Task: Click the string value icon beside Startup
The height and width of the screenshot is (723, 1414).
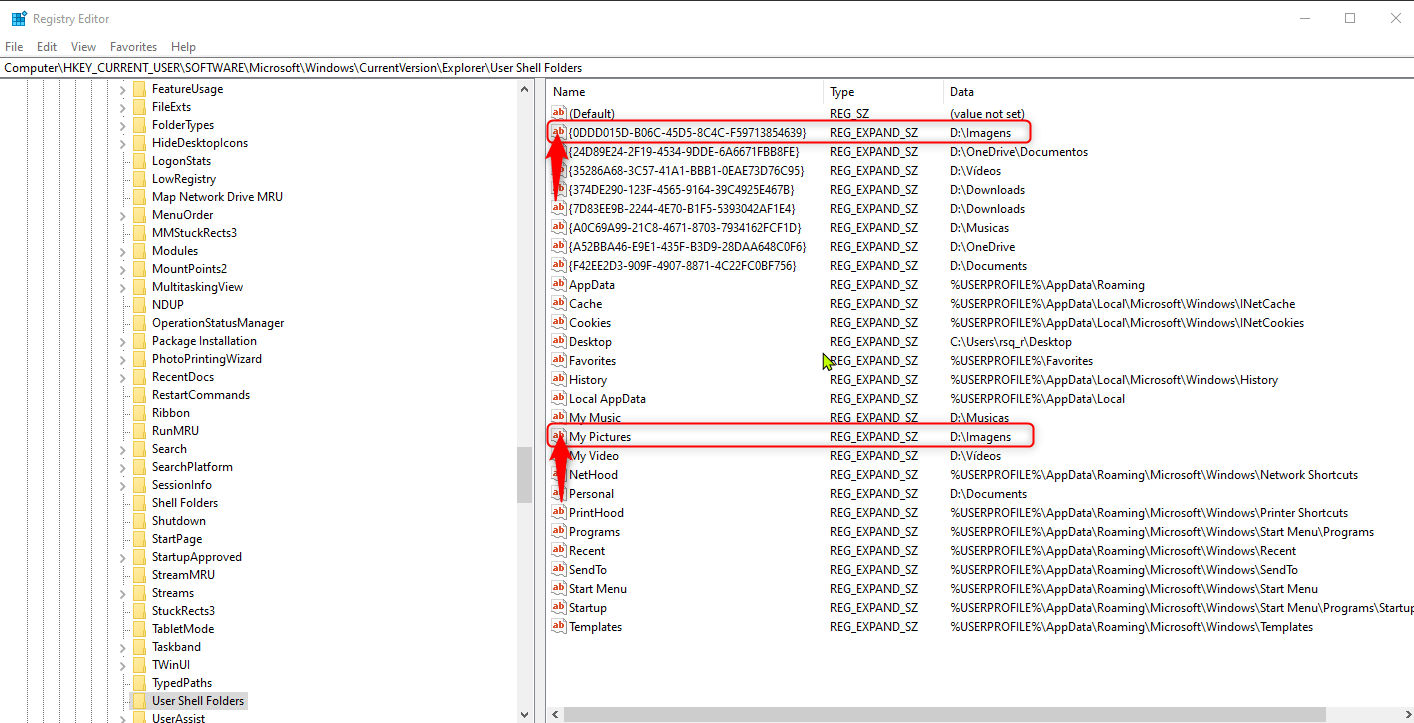Action: tap(559, 607)
